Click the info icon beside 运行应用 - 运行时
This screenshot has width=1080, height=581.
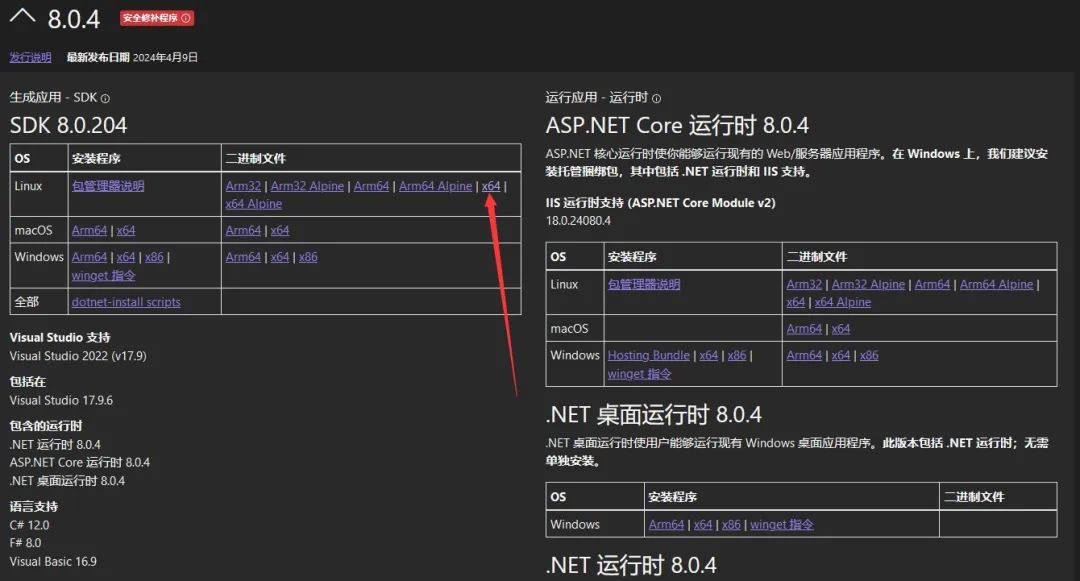pyautogui.click(x=656, y=98)
